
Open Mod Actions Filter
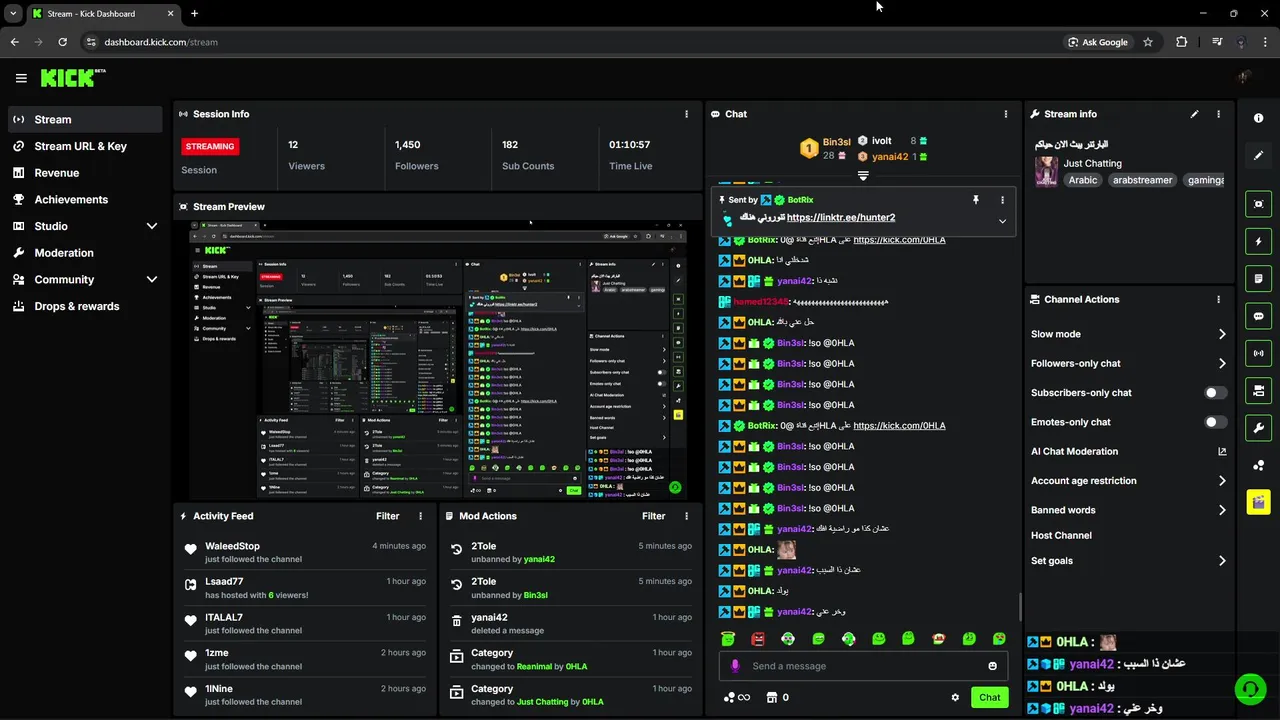click(654, 516)
